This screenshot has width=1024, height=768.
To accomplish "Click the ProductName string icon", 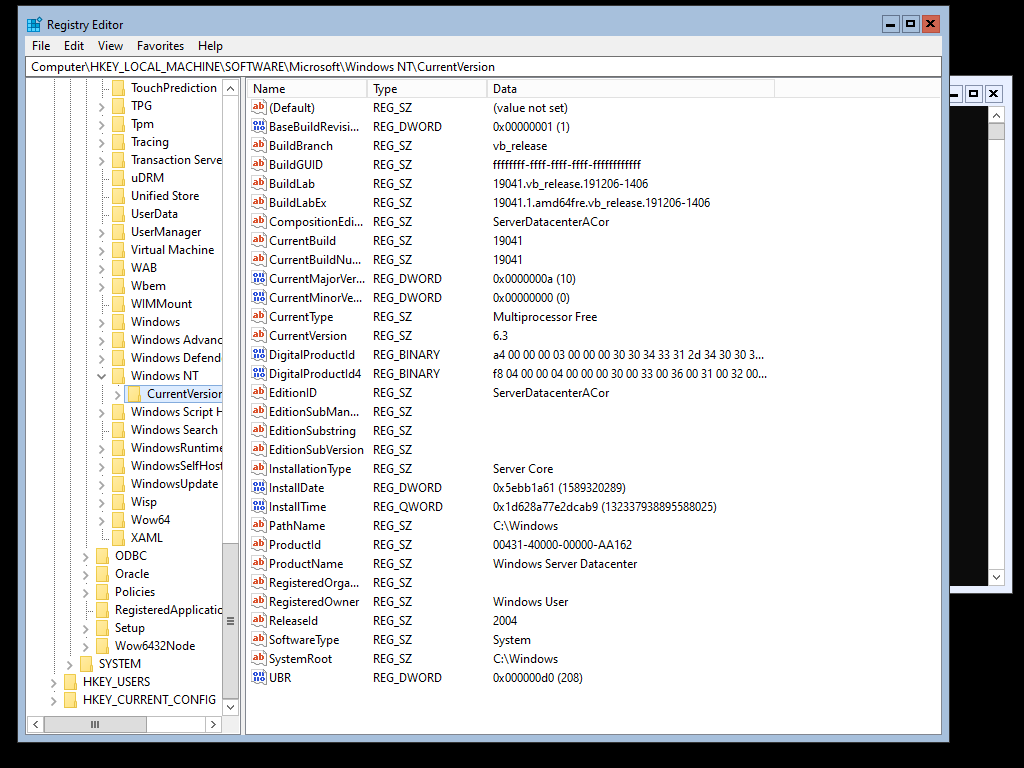I will tap(259, 564).
